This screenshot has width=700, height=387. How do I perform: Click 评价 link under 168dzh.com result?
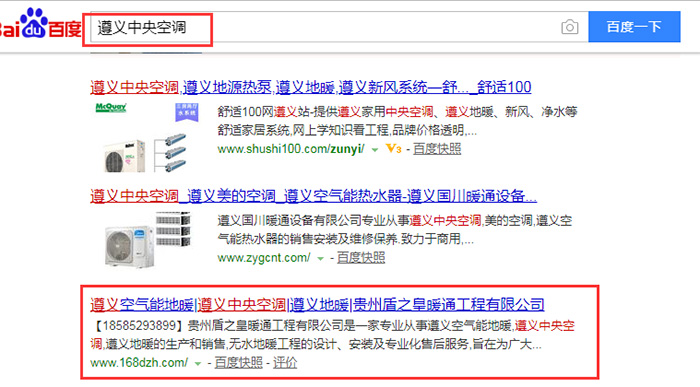285,362
